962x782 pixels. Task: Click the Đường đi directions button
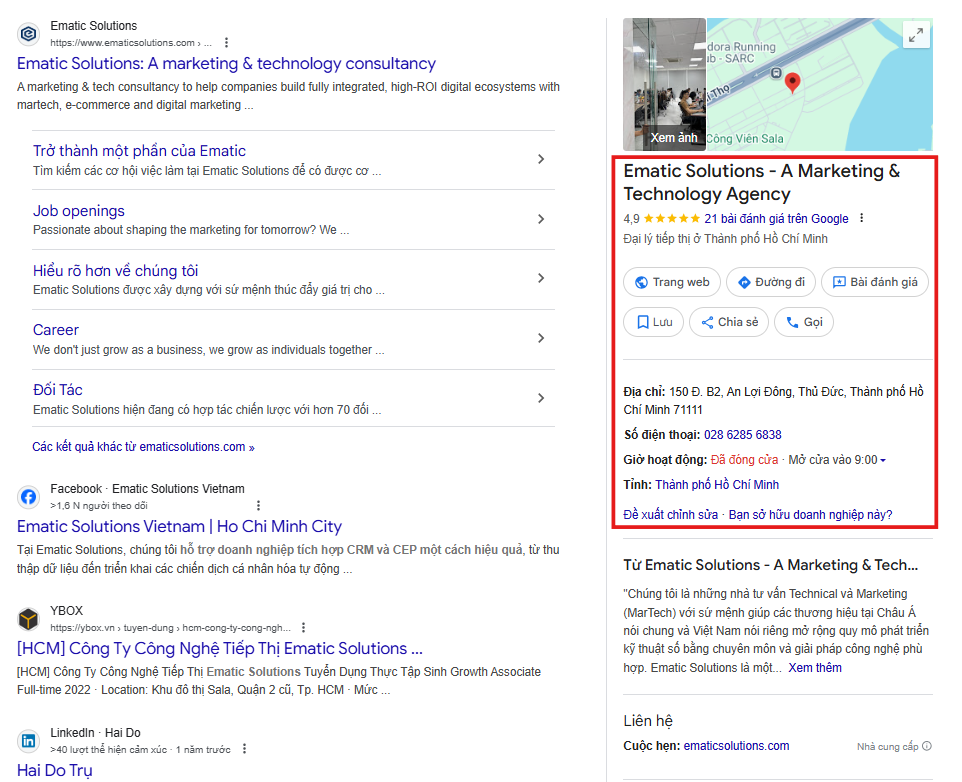coord(771,282)
